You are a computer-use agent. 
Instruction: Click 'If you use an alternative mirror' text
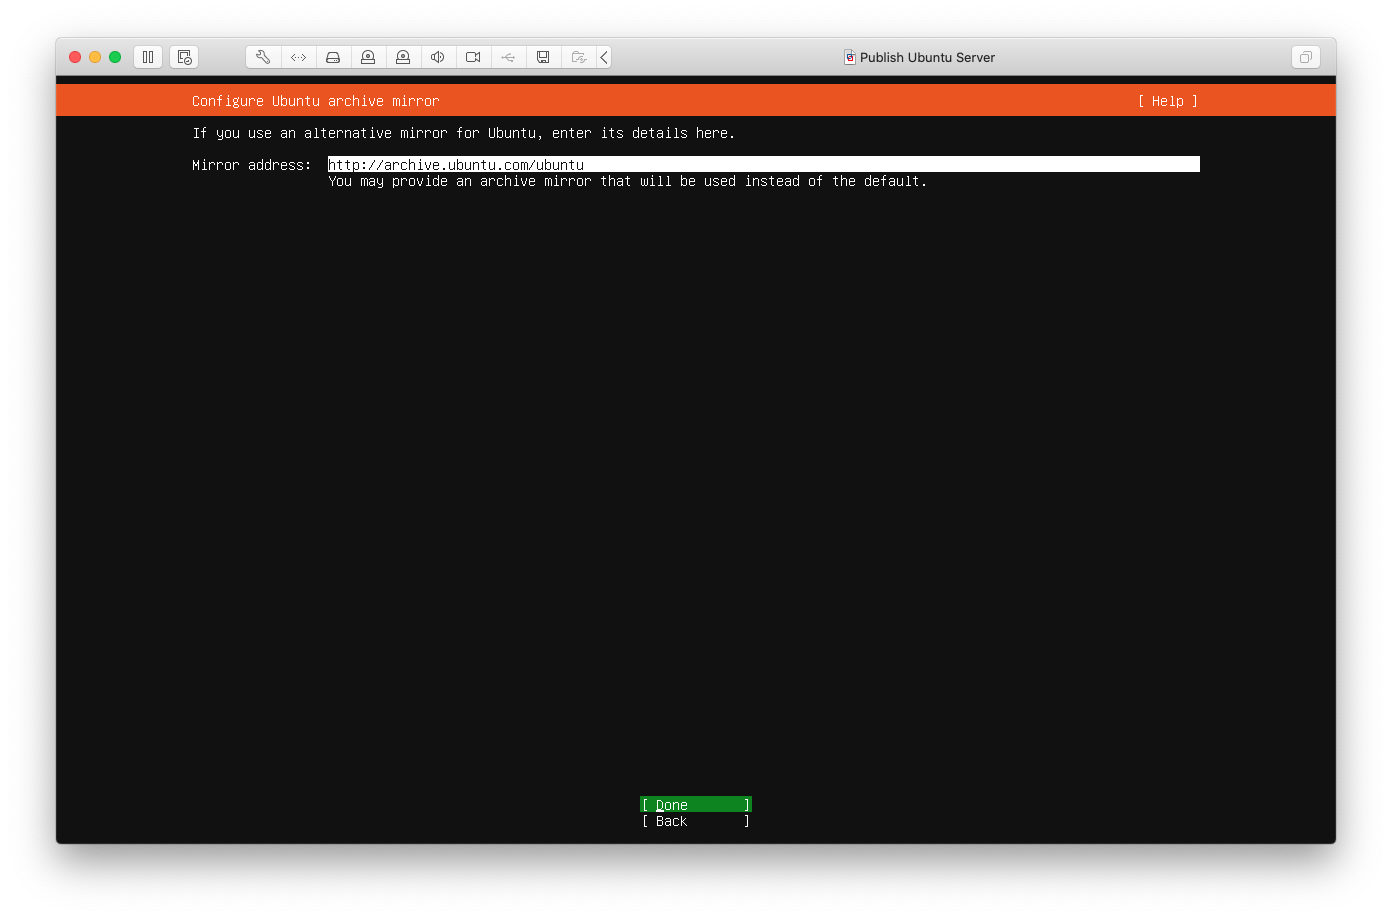[464, 133]
